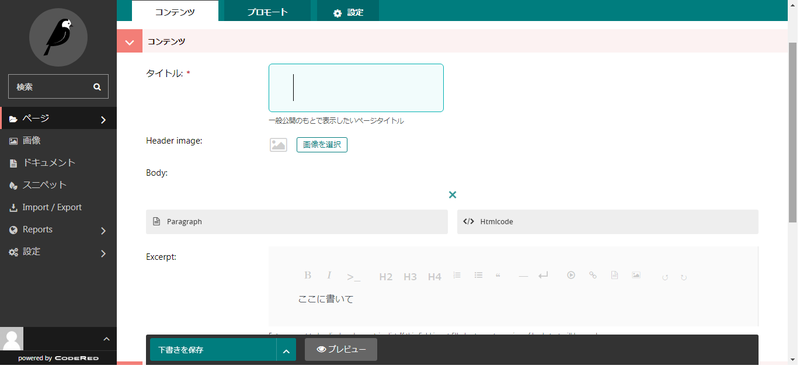Set H3 heading in Excerpt toolbar

[410, 277]
